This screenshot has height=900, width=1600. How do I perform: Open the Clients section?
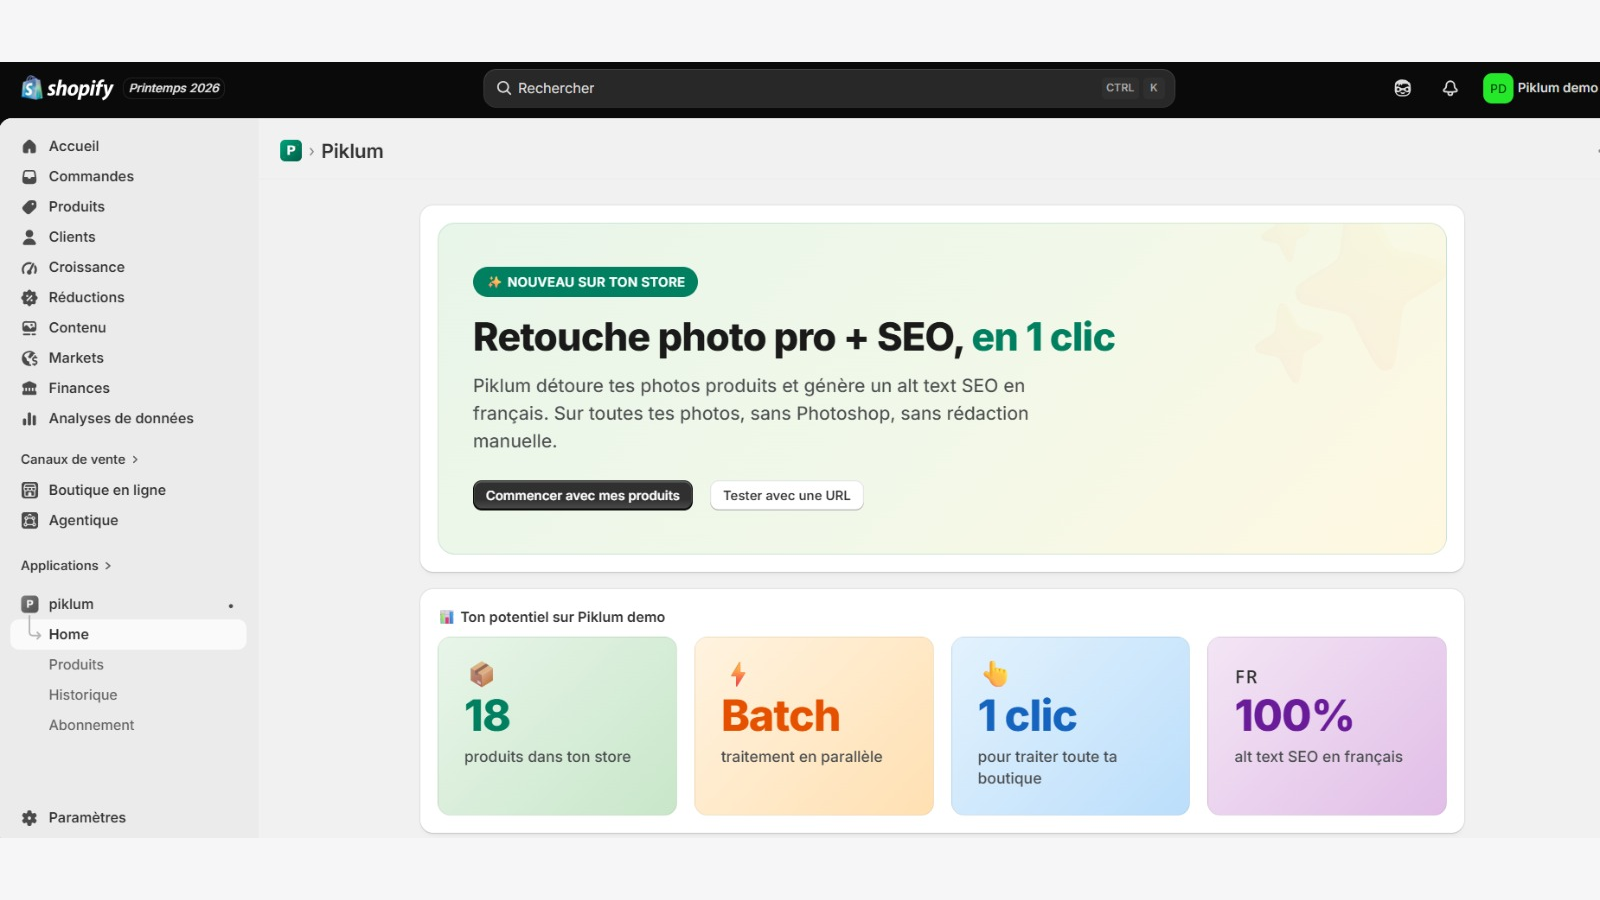tap(72, 237)
